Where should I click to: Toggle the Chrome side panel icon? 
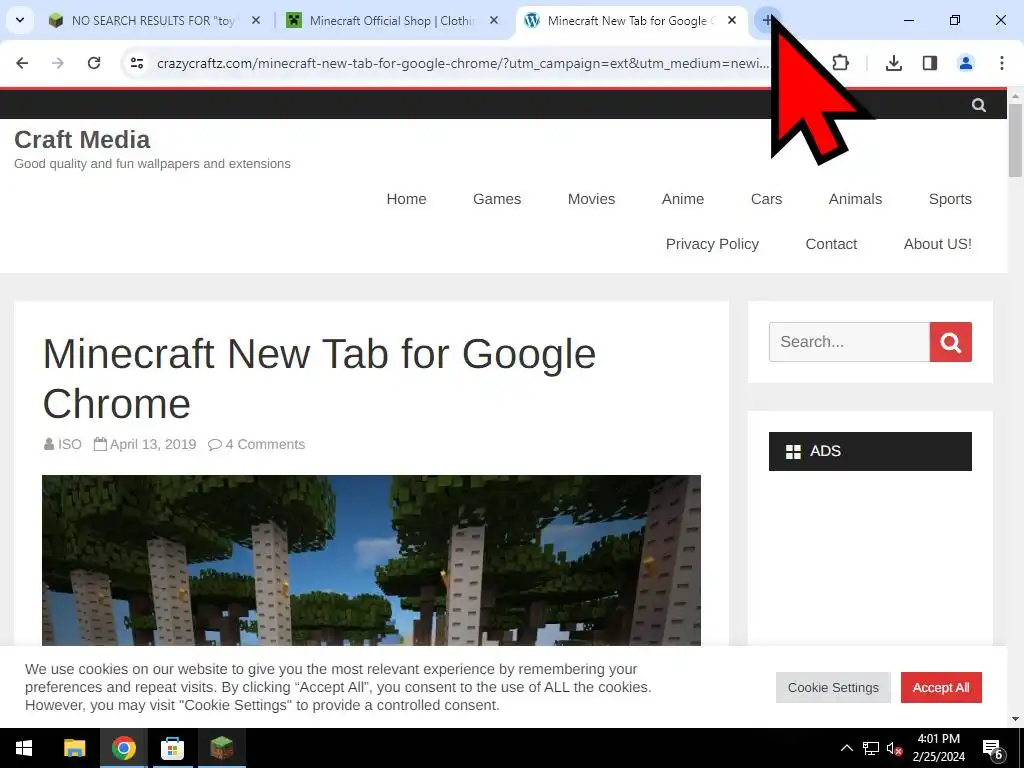[x=929, y=63]
